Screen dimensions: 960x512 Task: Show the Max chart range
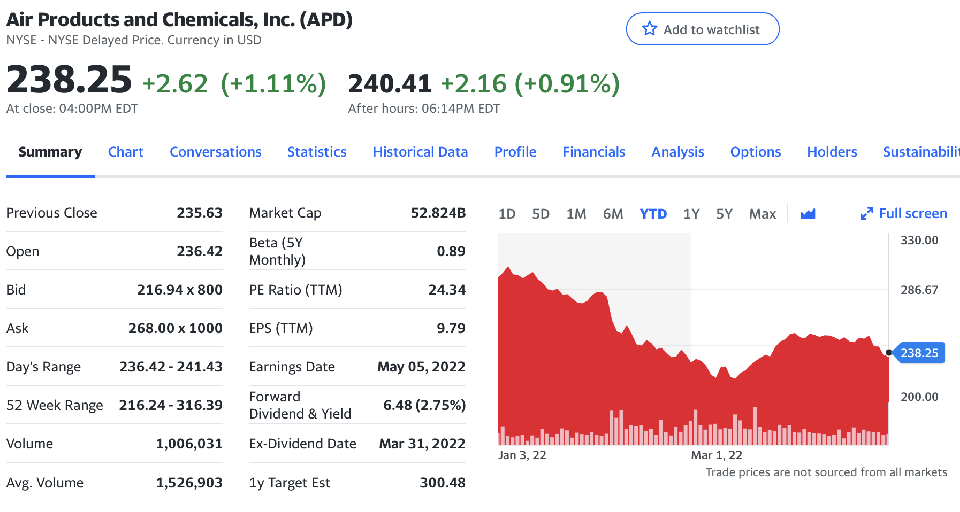762,214
